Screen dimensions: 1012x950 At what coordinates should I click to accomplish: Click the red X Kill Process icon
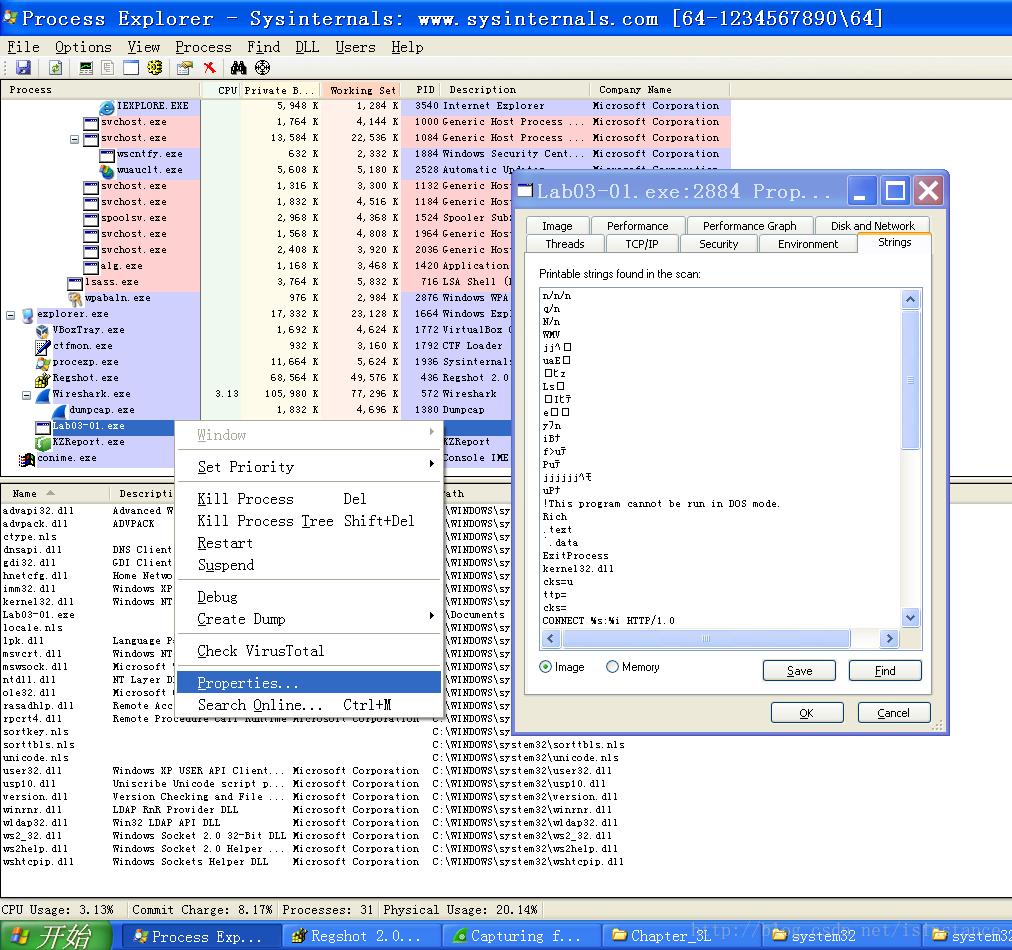pyautogui.click(x=210, y=68)
